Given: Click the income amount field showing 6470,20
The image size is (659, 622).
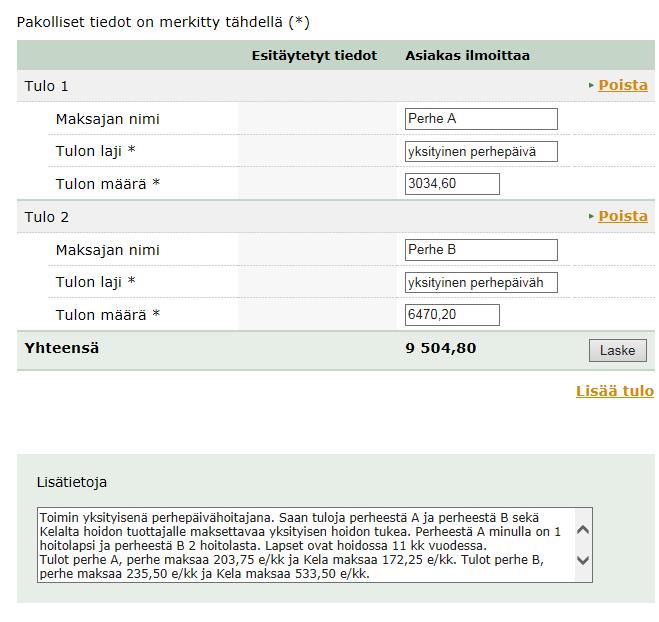Looking at the screenshot, I should click(452, 315).
